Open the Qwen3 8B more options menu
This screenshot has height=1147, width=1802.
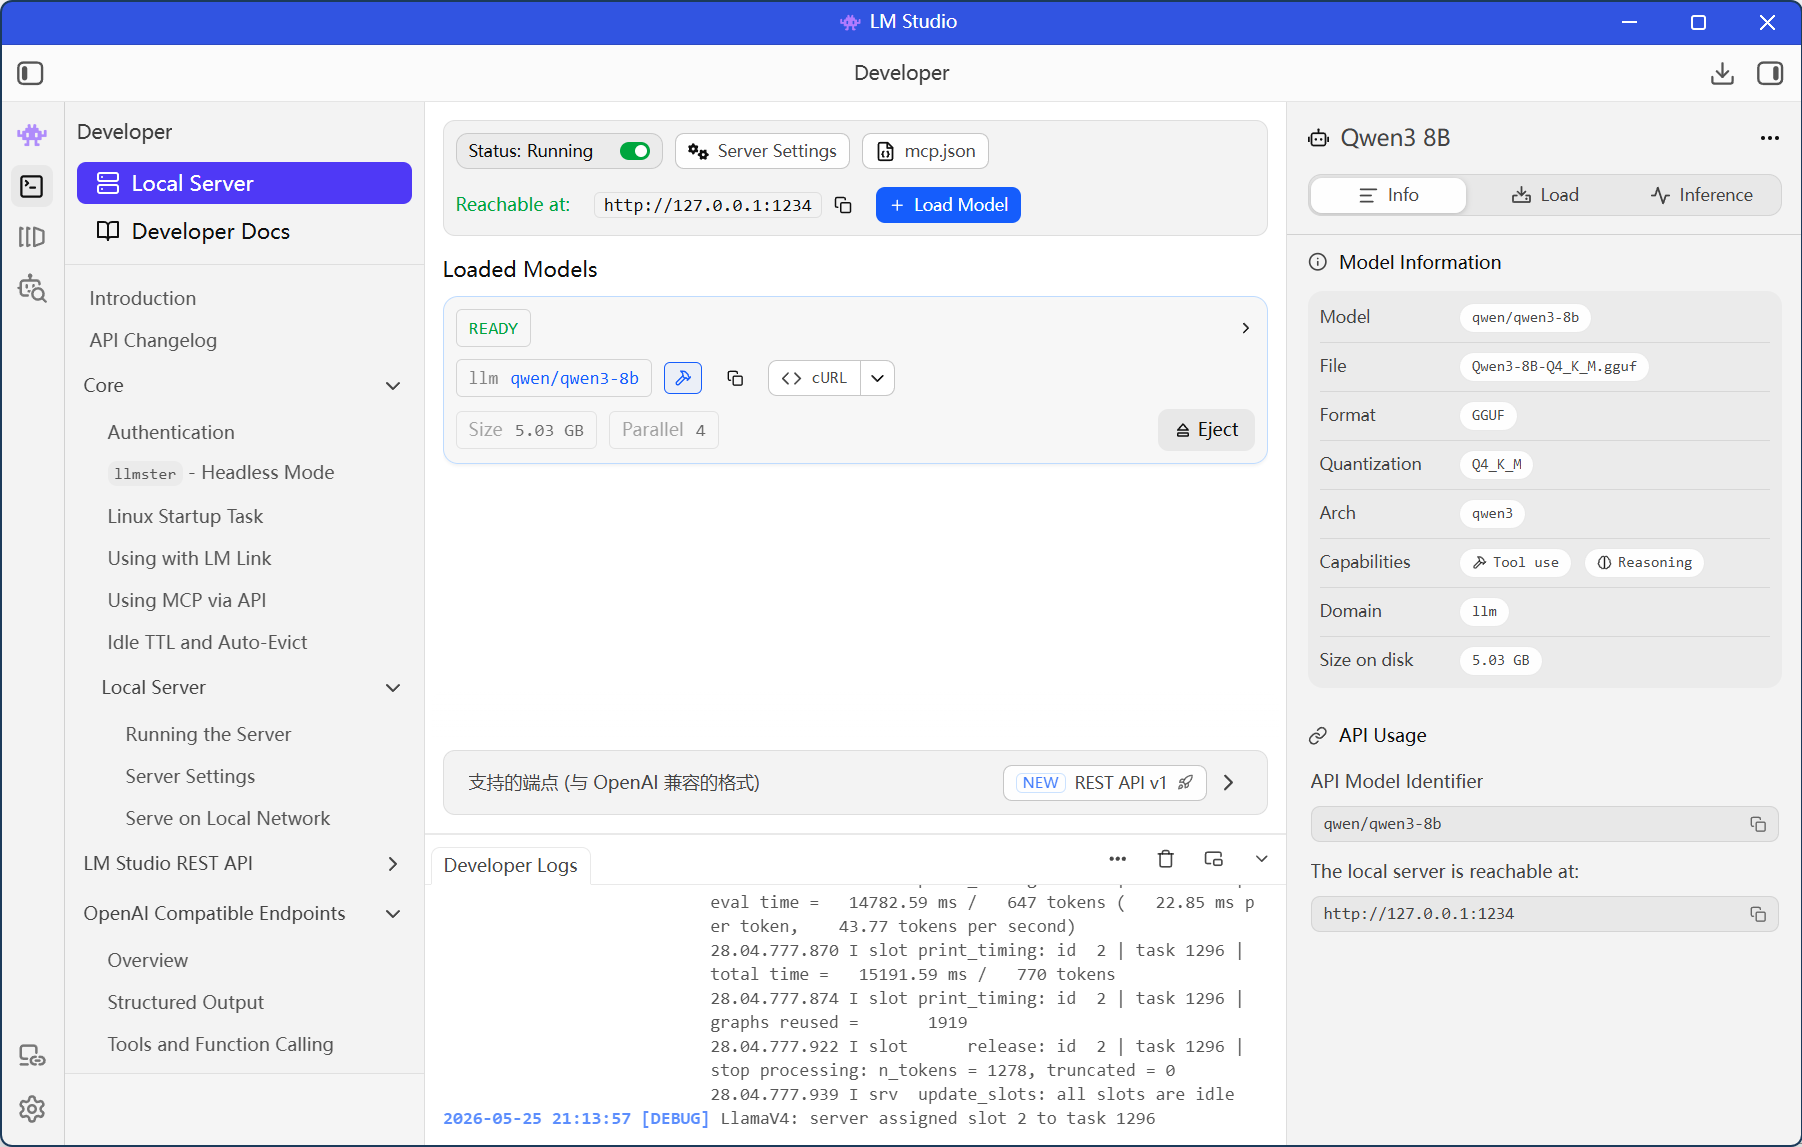(x=1770, y=138)
